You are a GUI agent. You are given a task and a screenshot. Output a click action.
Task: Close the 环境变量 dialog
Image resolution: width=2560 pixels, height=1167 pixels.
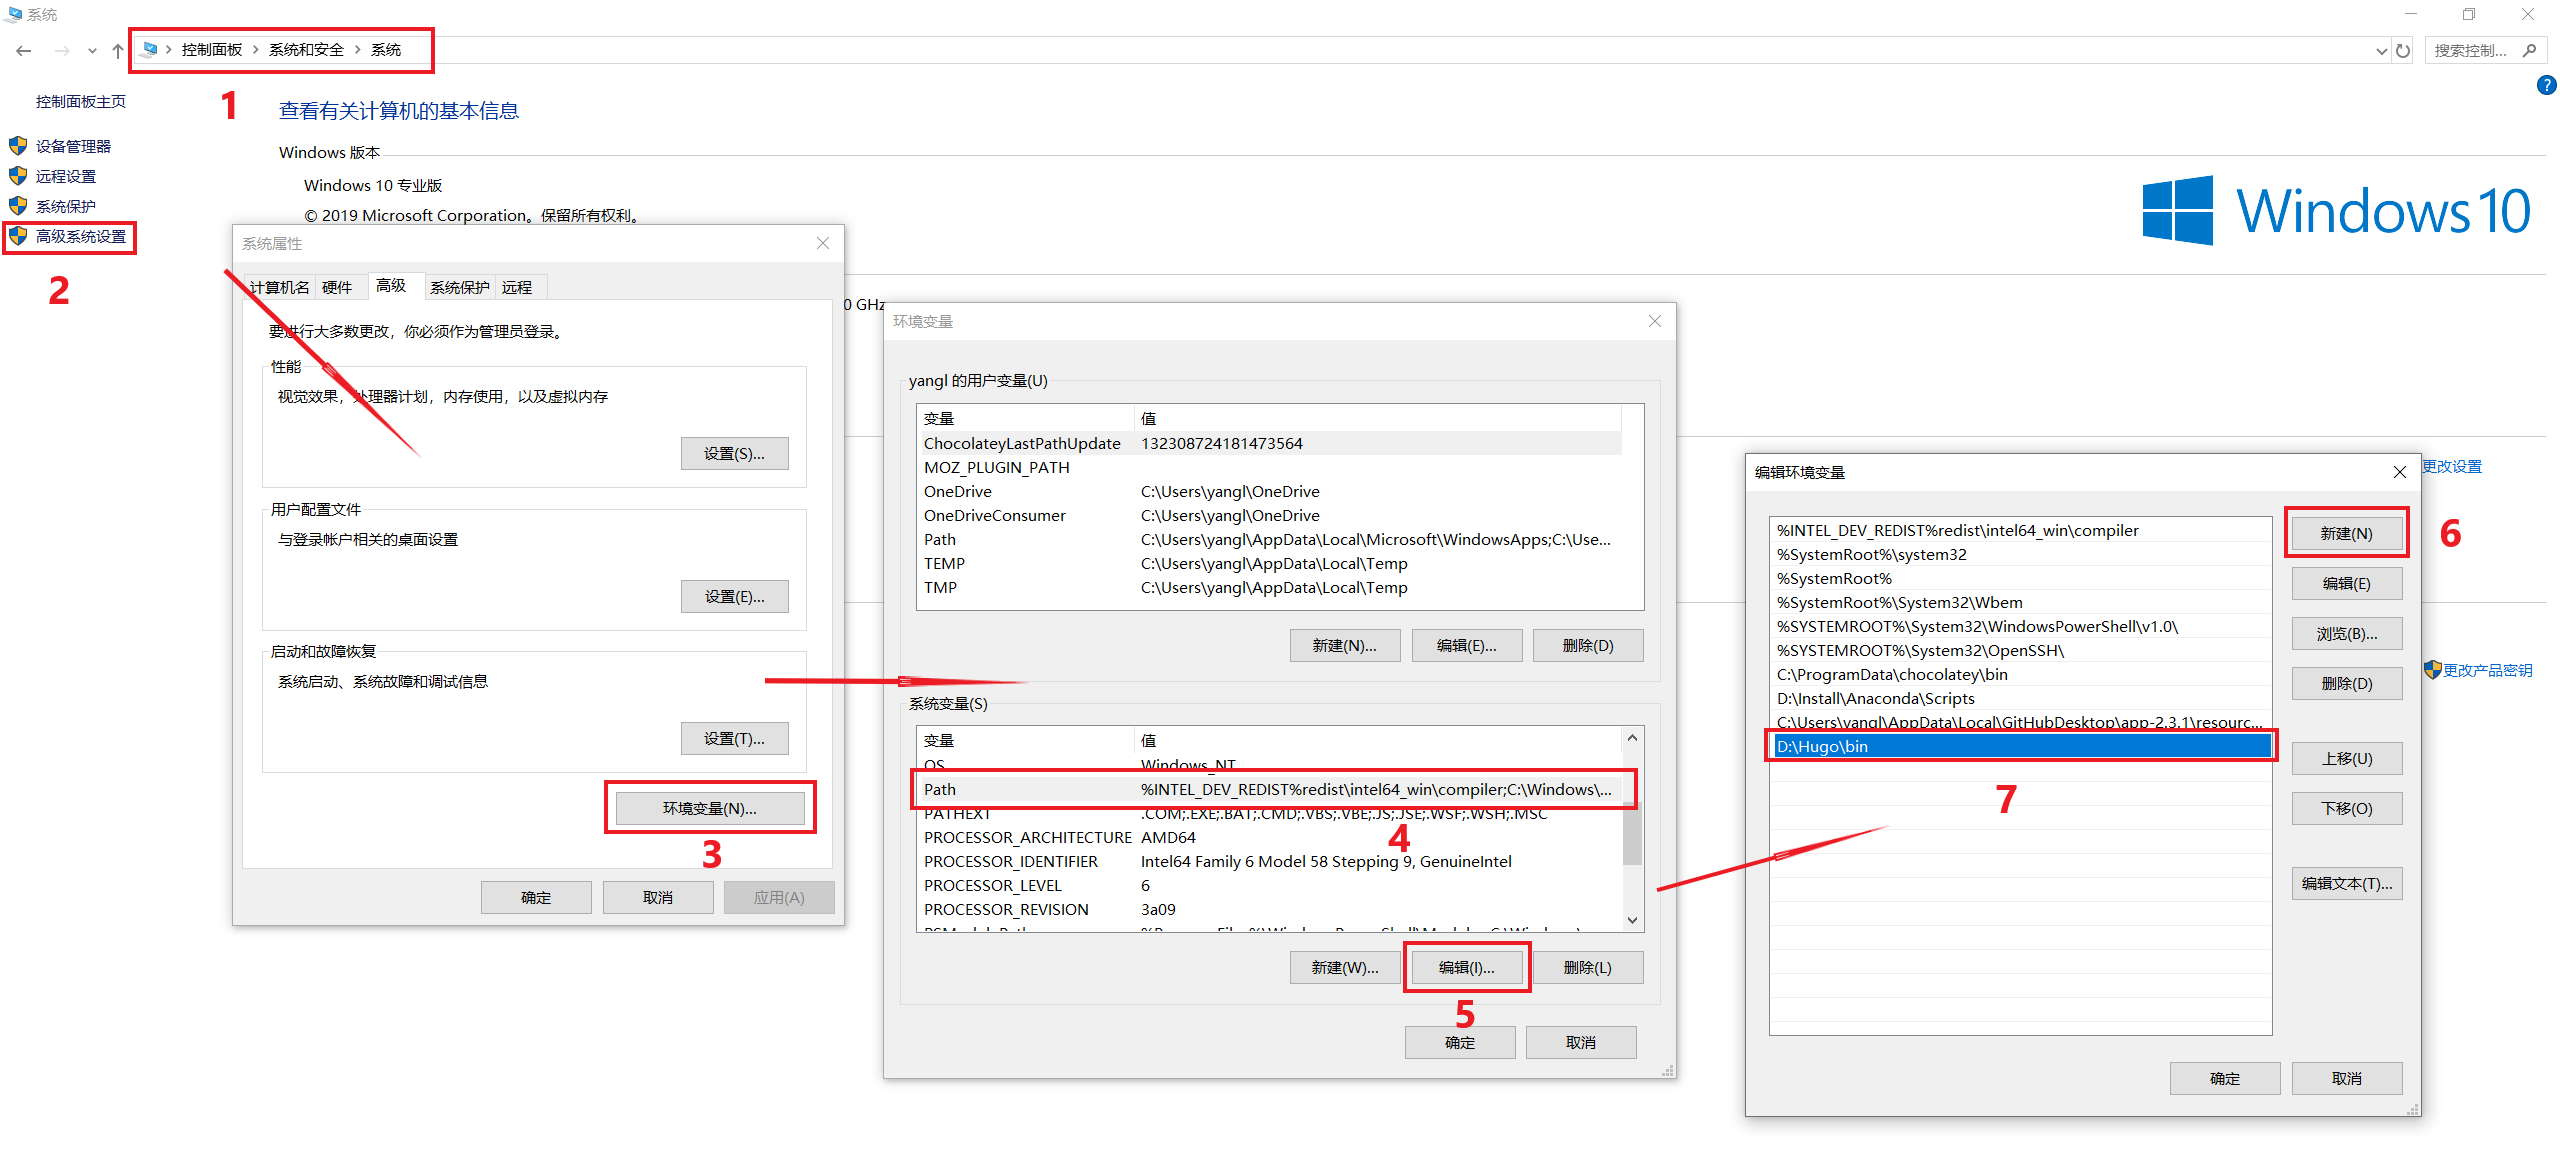1655,321
